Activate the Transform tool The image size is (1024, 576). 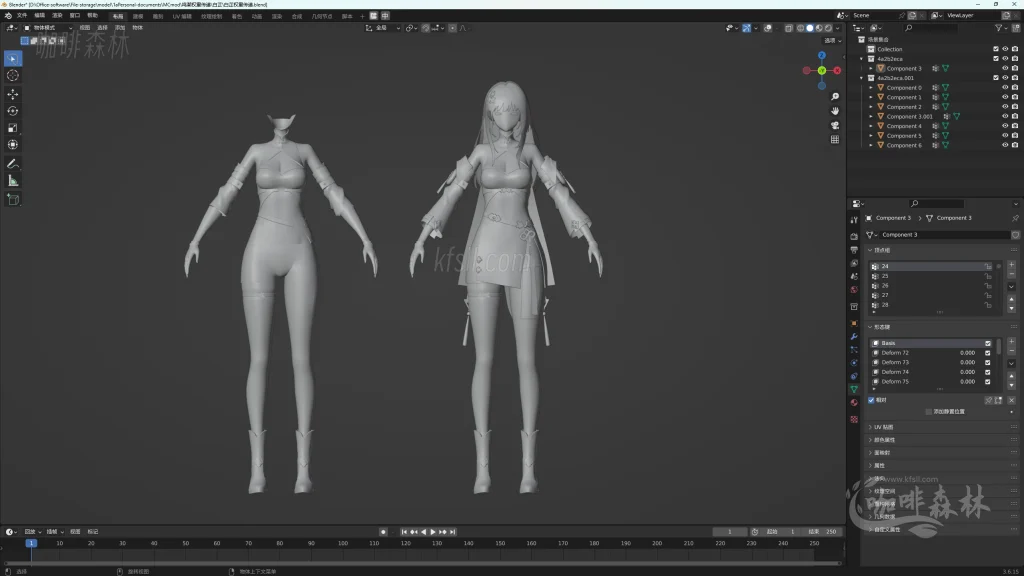pyautogui.click(x=12, y=144)
